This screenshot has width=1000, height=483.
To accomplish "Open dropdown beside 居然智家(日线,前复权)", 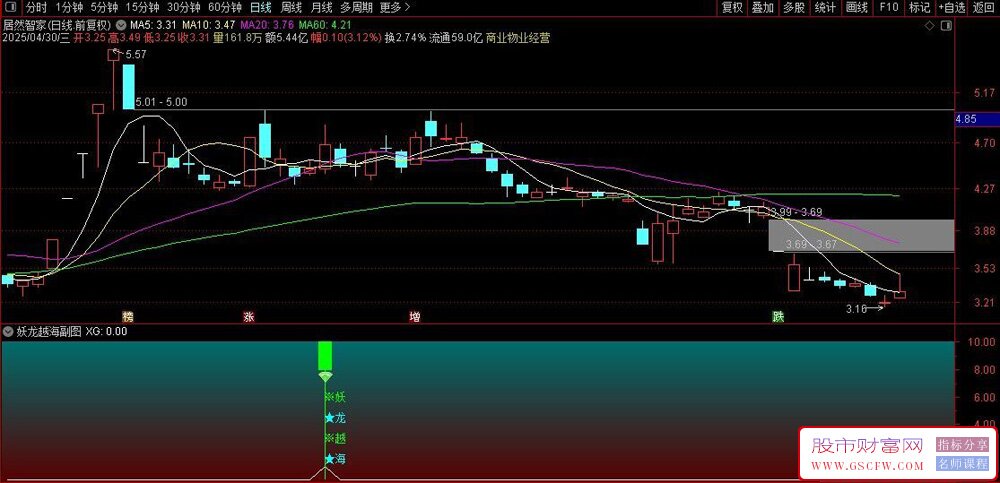I will (x=121, y=25).
